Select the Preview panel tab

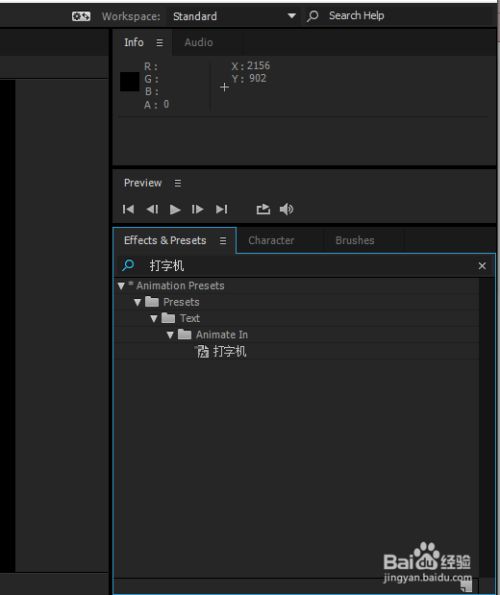tap(143, 183)
